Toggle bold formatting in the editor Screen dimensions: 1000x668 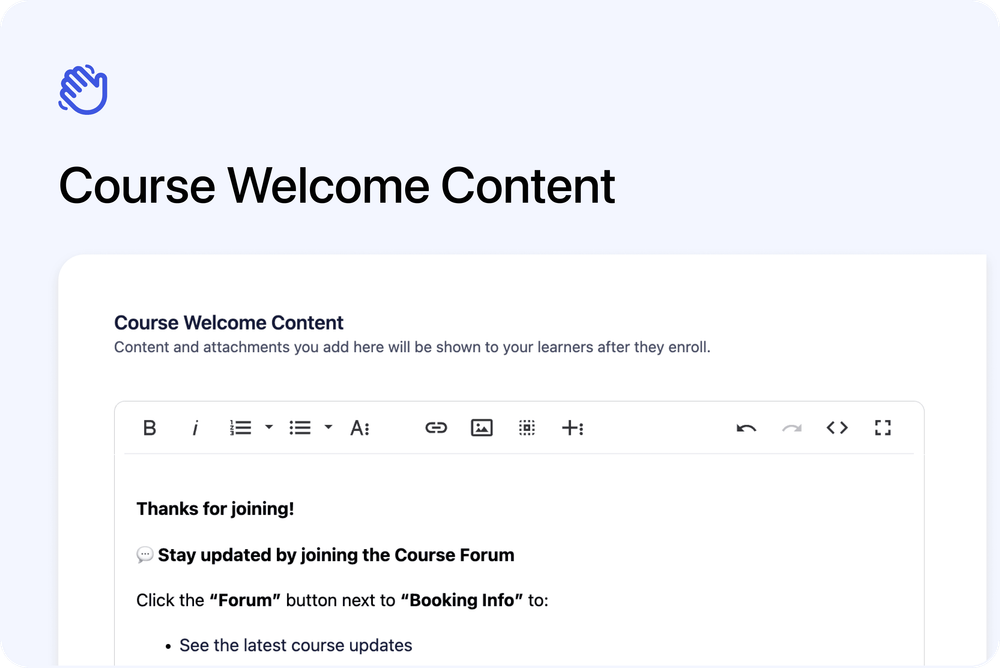click(x=149, y=427)
